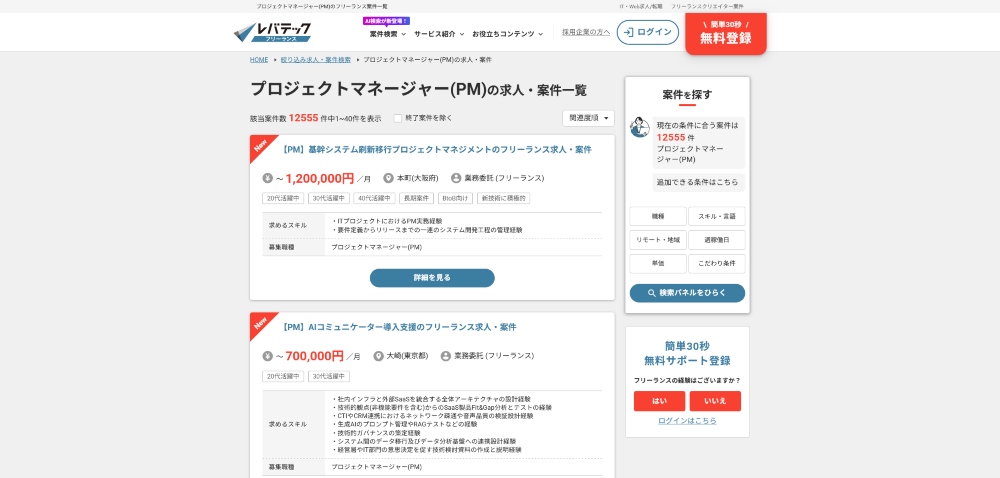The image size is (1000, 478).
Task: Click the location pin icon beside 本町(大阪府)
Action: [388, 178]
